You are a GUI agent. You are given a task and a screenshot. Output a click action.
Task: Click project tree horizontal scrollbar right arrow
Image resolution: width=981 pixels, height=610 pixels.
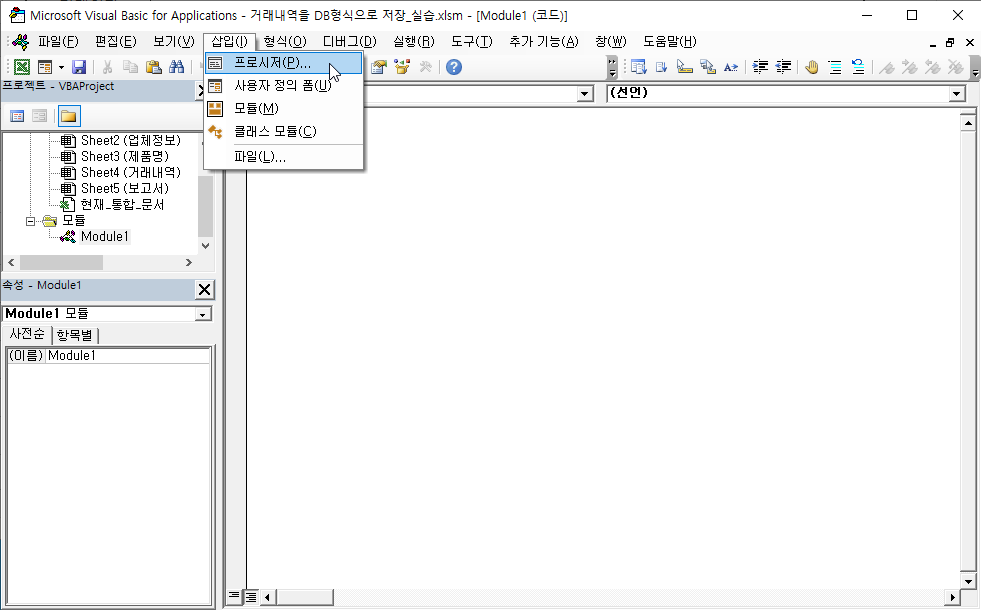pos(188,263)
